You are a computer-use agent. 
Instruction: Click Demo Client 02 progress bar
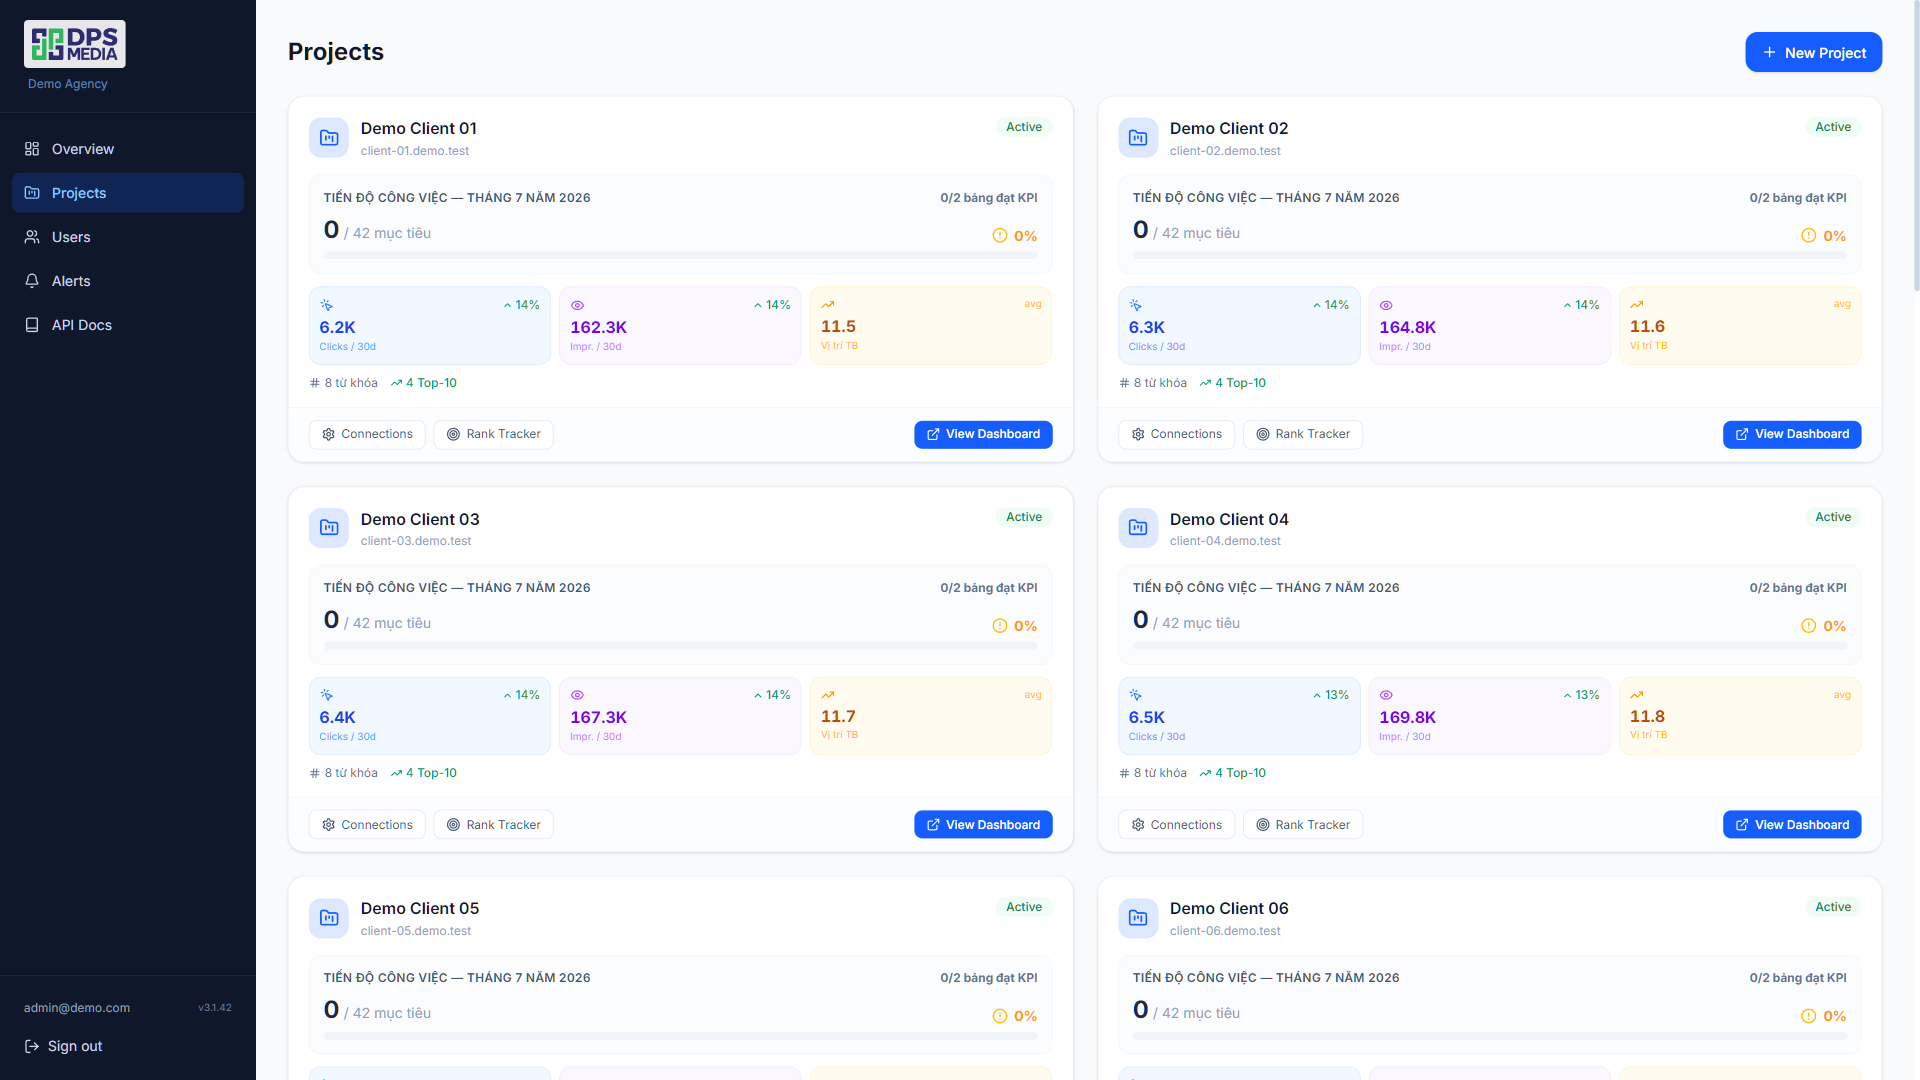[x=1489, y=255]
